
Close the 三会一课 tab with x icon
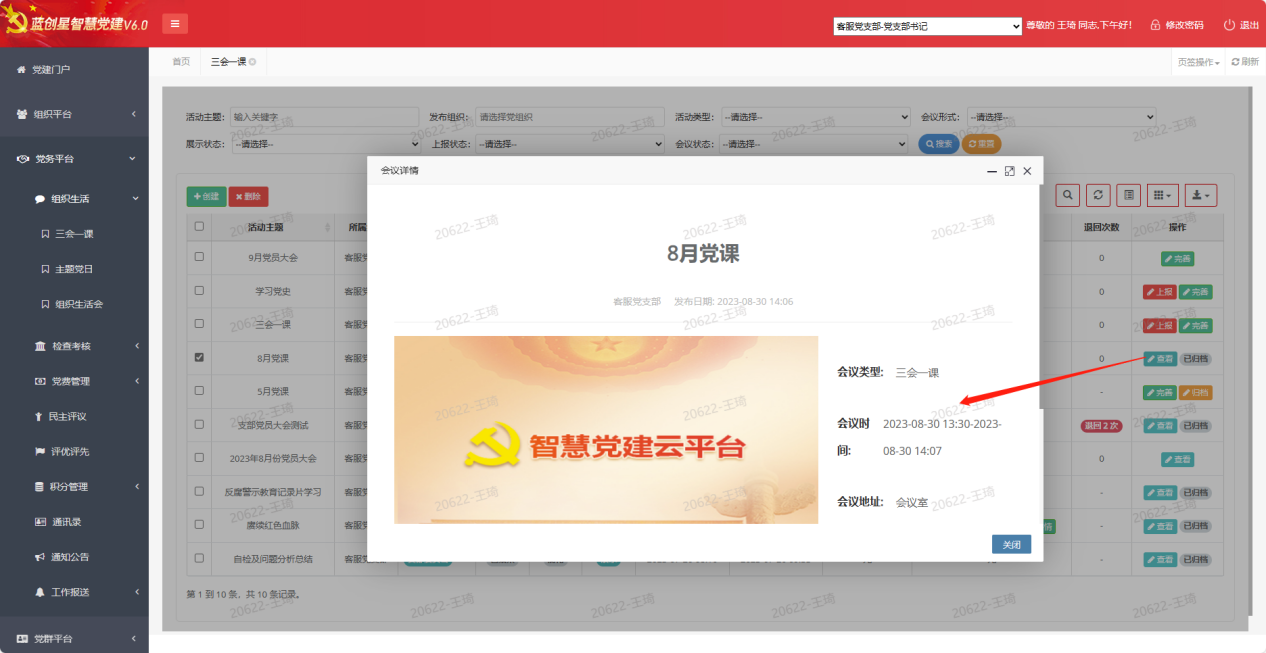(252, 62)
